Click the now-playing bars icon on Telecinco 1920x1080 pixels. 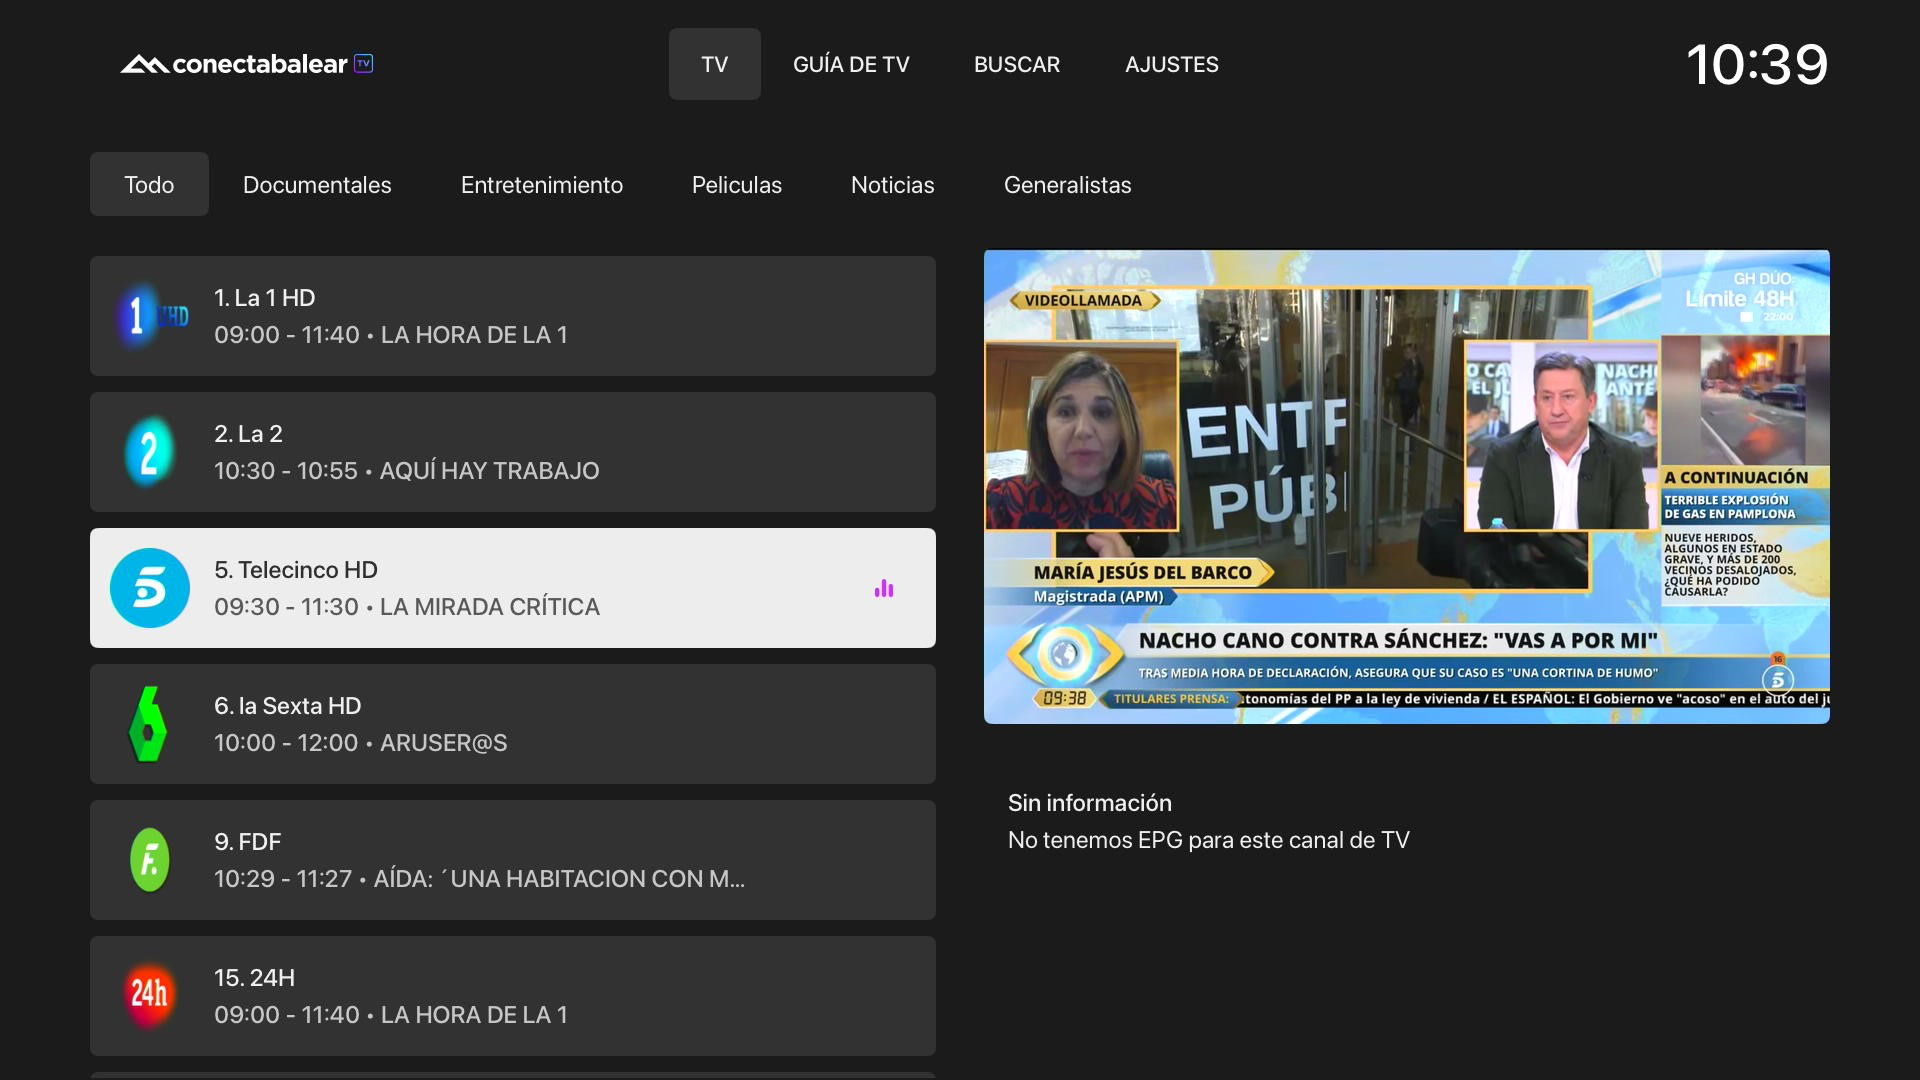(x=884, y=589)
